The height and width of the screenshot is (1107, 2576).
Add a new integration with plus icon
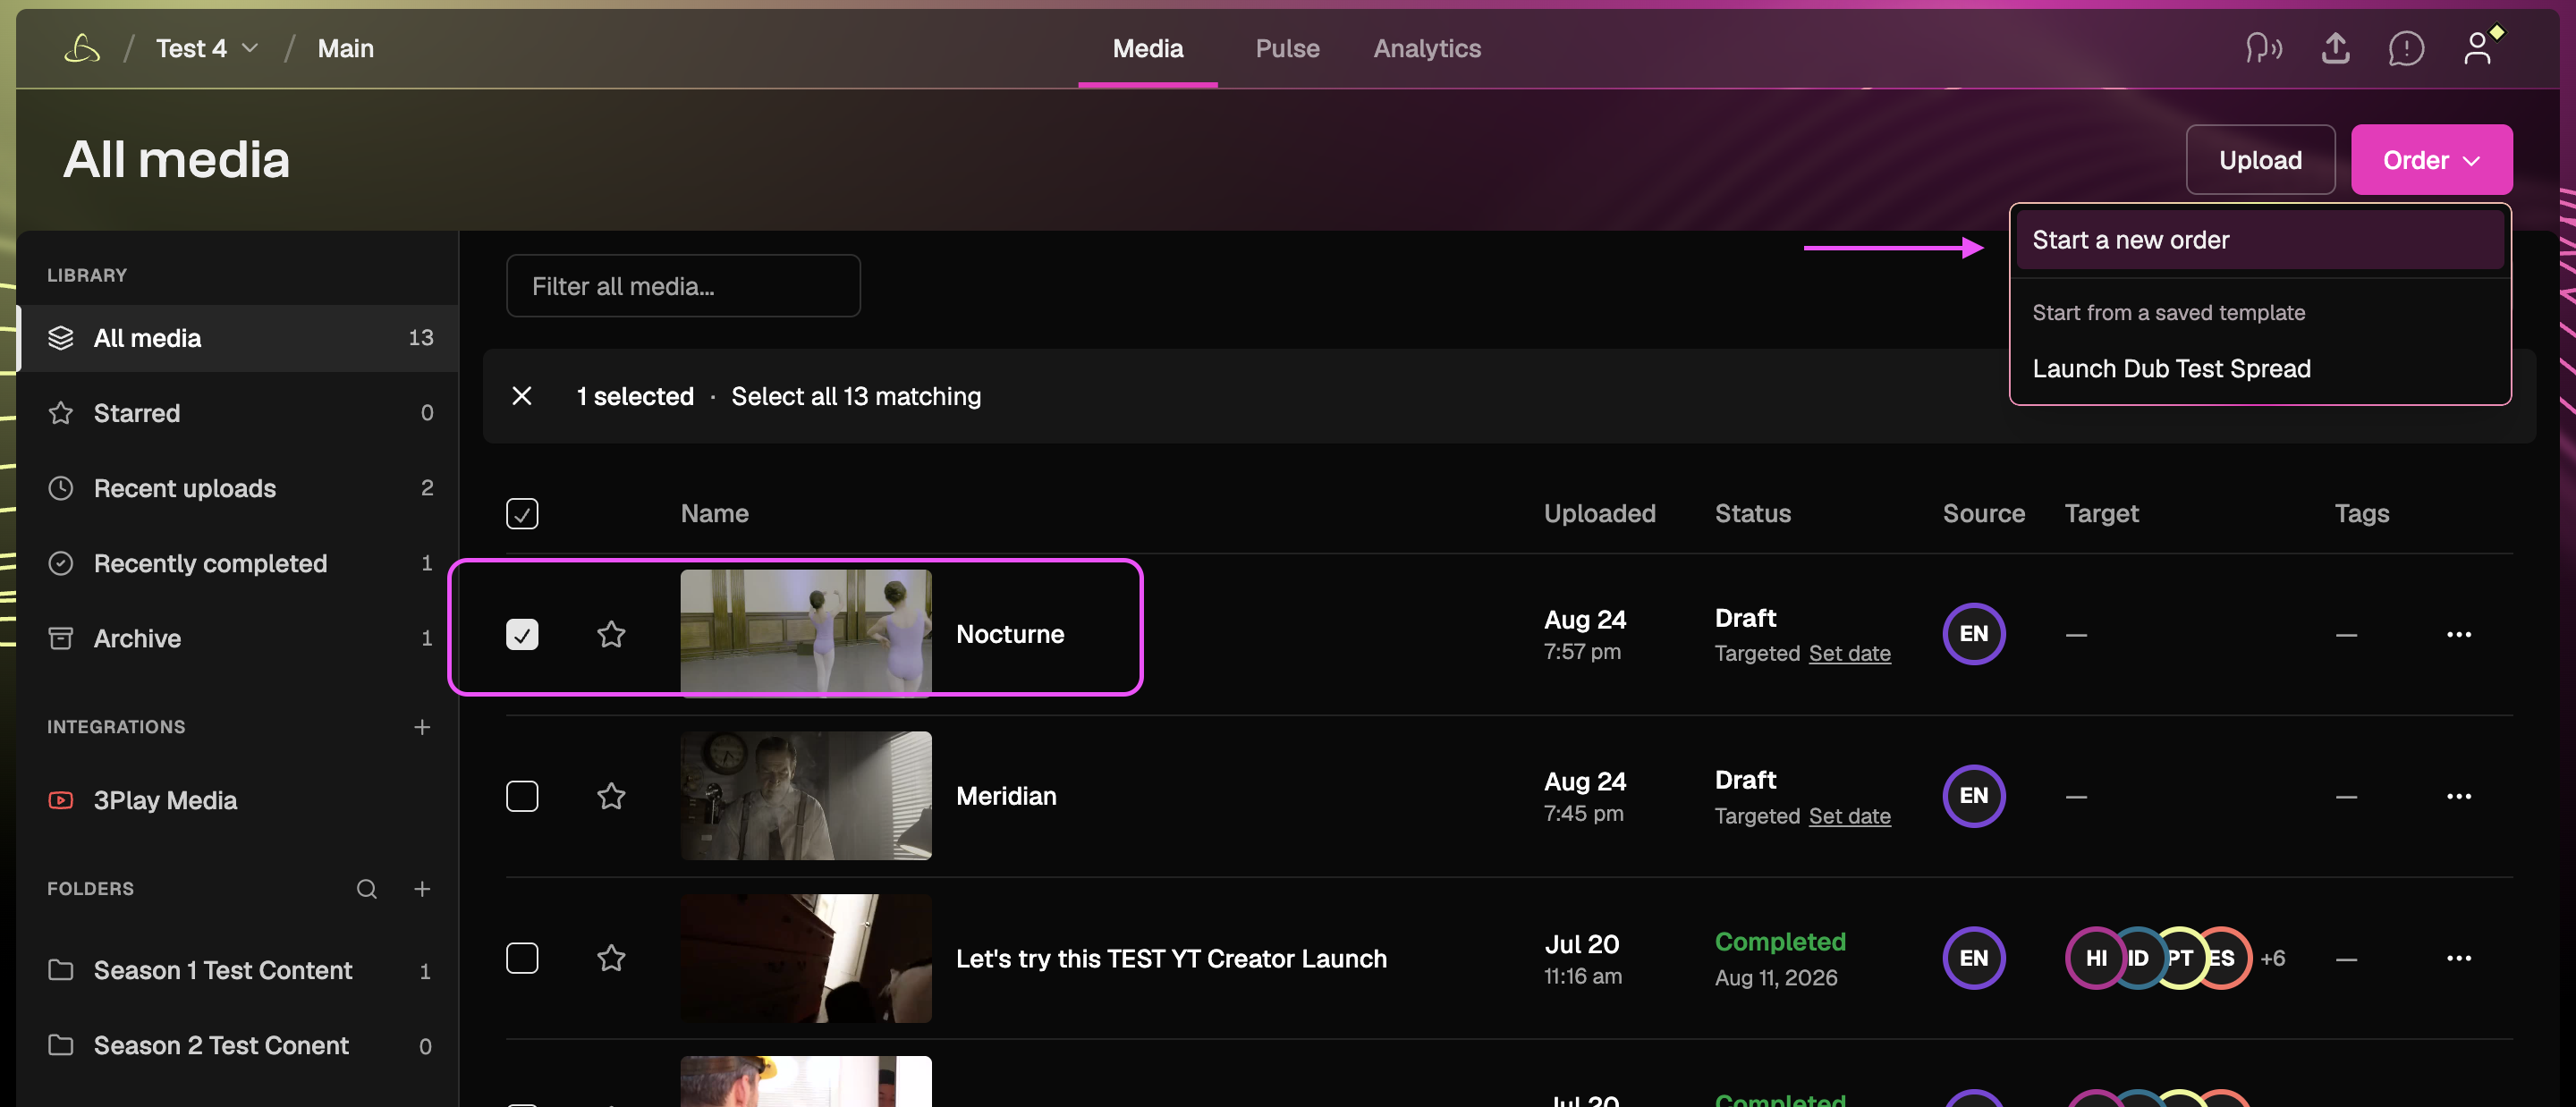tap(422, 727)
